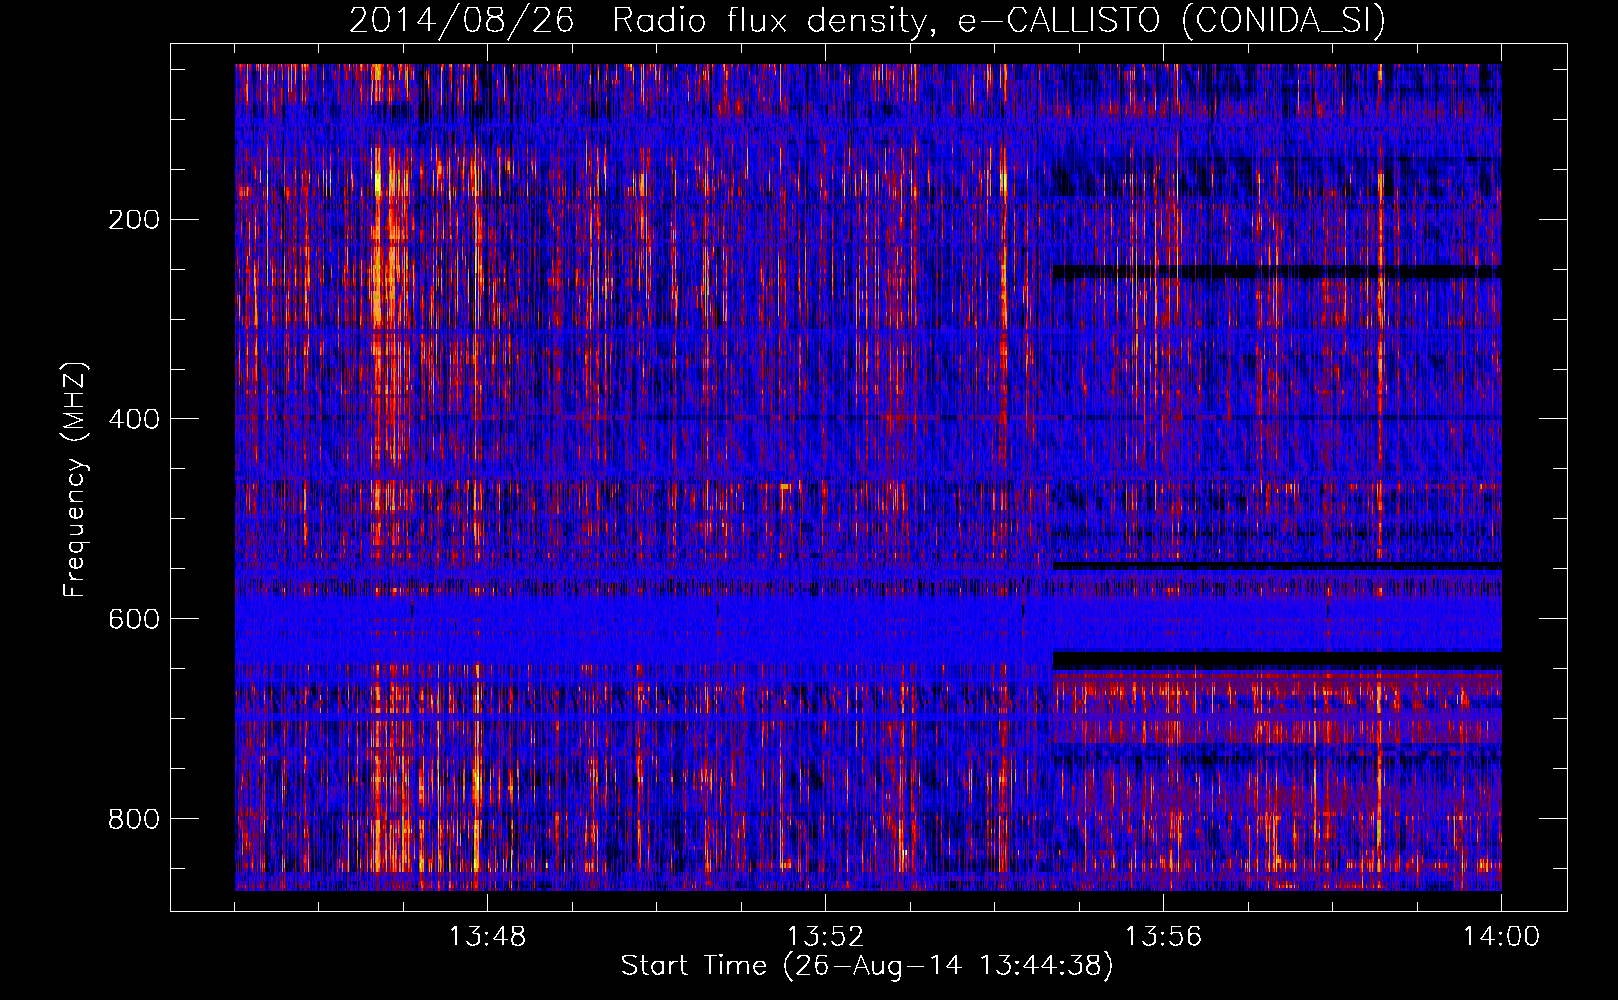Click the '800' frequency tick label
Viewport: 1618px width, 1000px height.
coord(134,819)
